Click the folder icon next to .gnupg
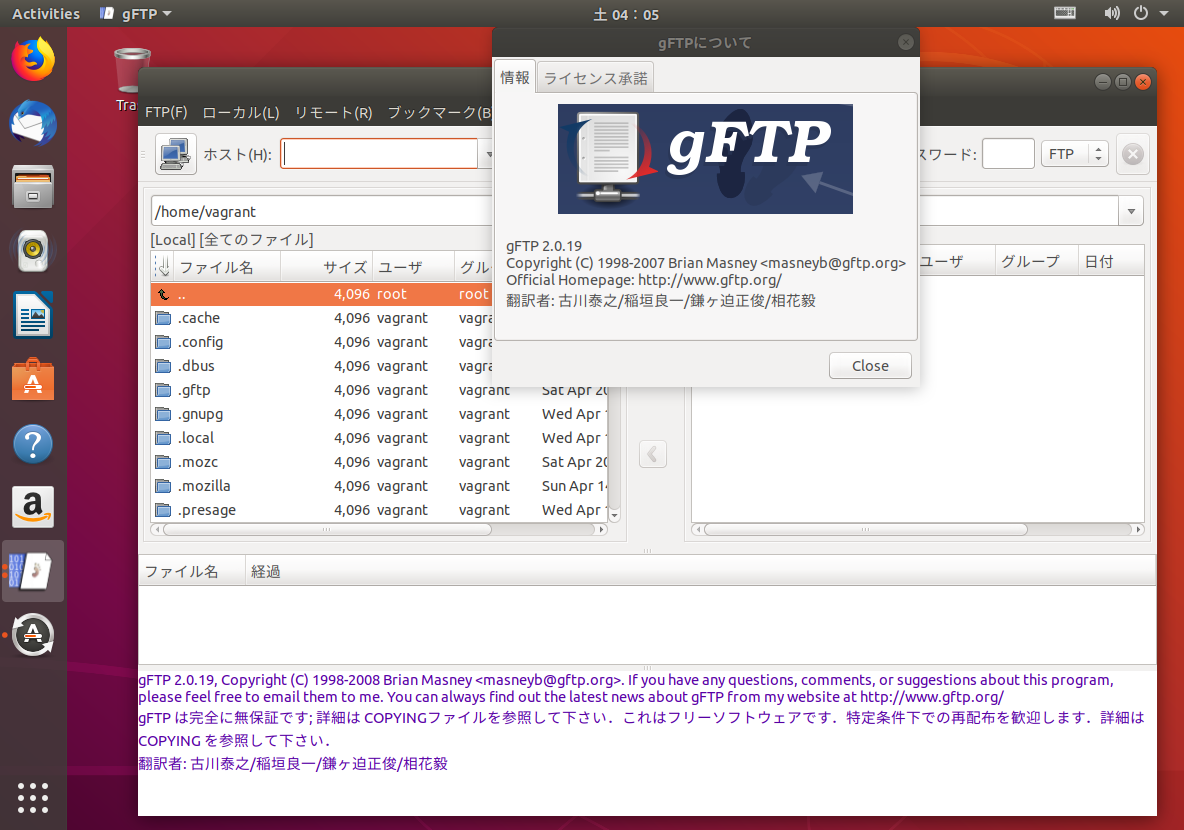The height and width of the screenshot is (830, 1184). coord(162,414)
